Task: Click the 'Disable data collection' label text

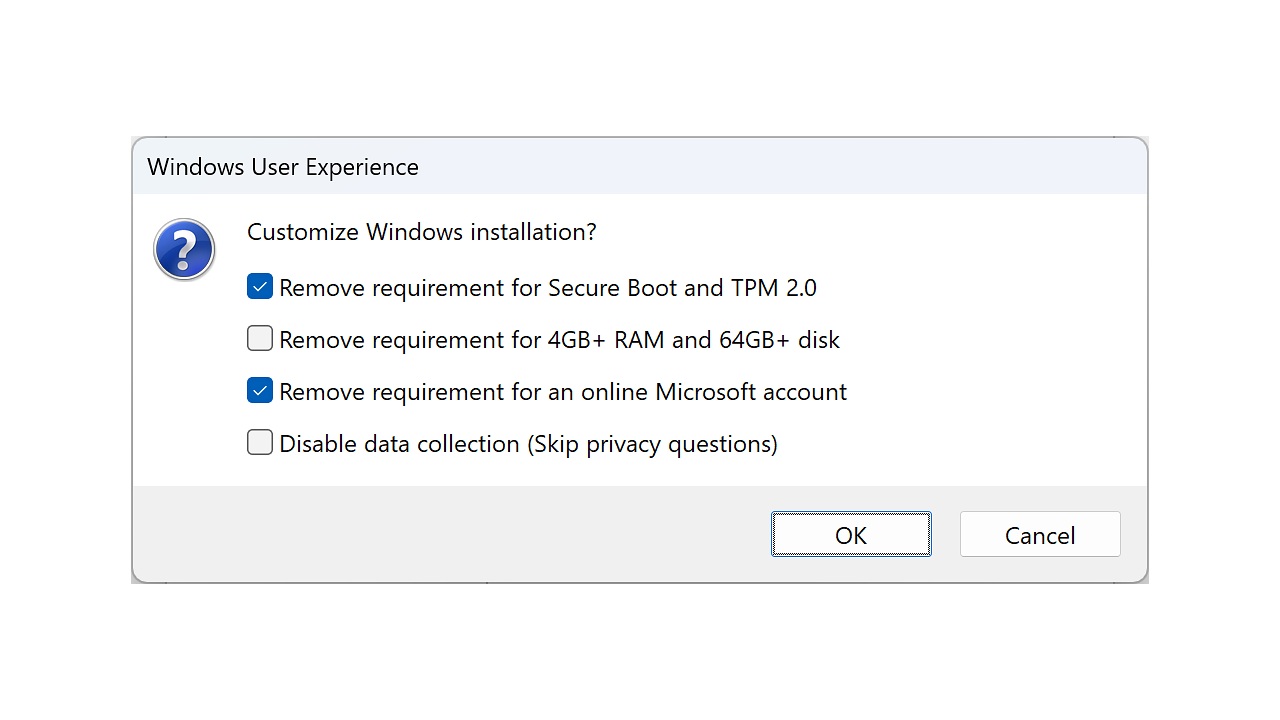Action: [399, 444]
